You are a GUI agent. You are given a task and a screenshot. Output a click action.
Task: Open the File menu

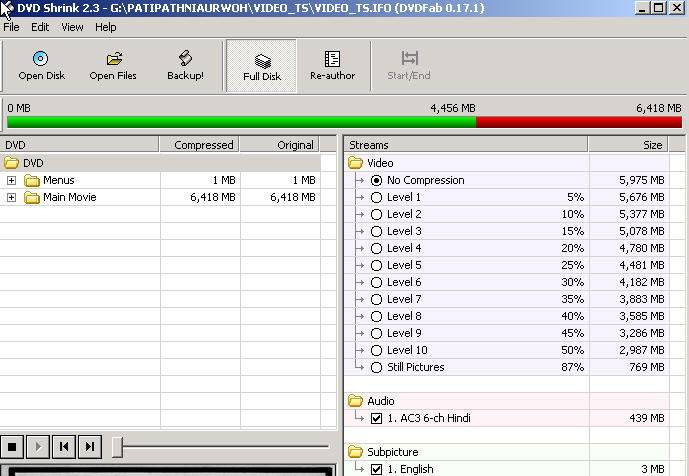pyautogui.click(x=11, y=27)
